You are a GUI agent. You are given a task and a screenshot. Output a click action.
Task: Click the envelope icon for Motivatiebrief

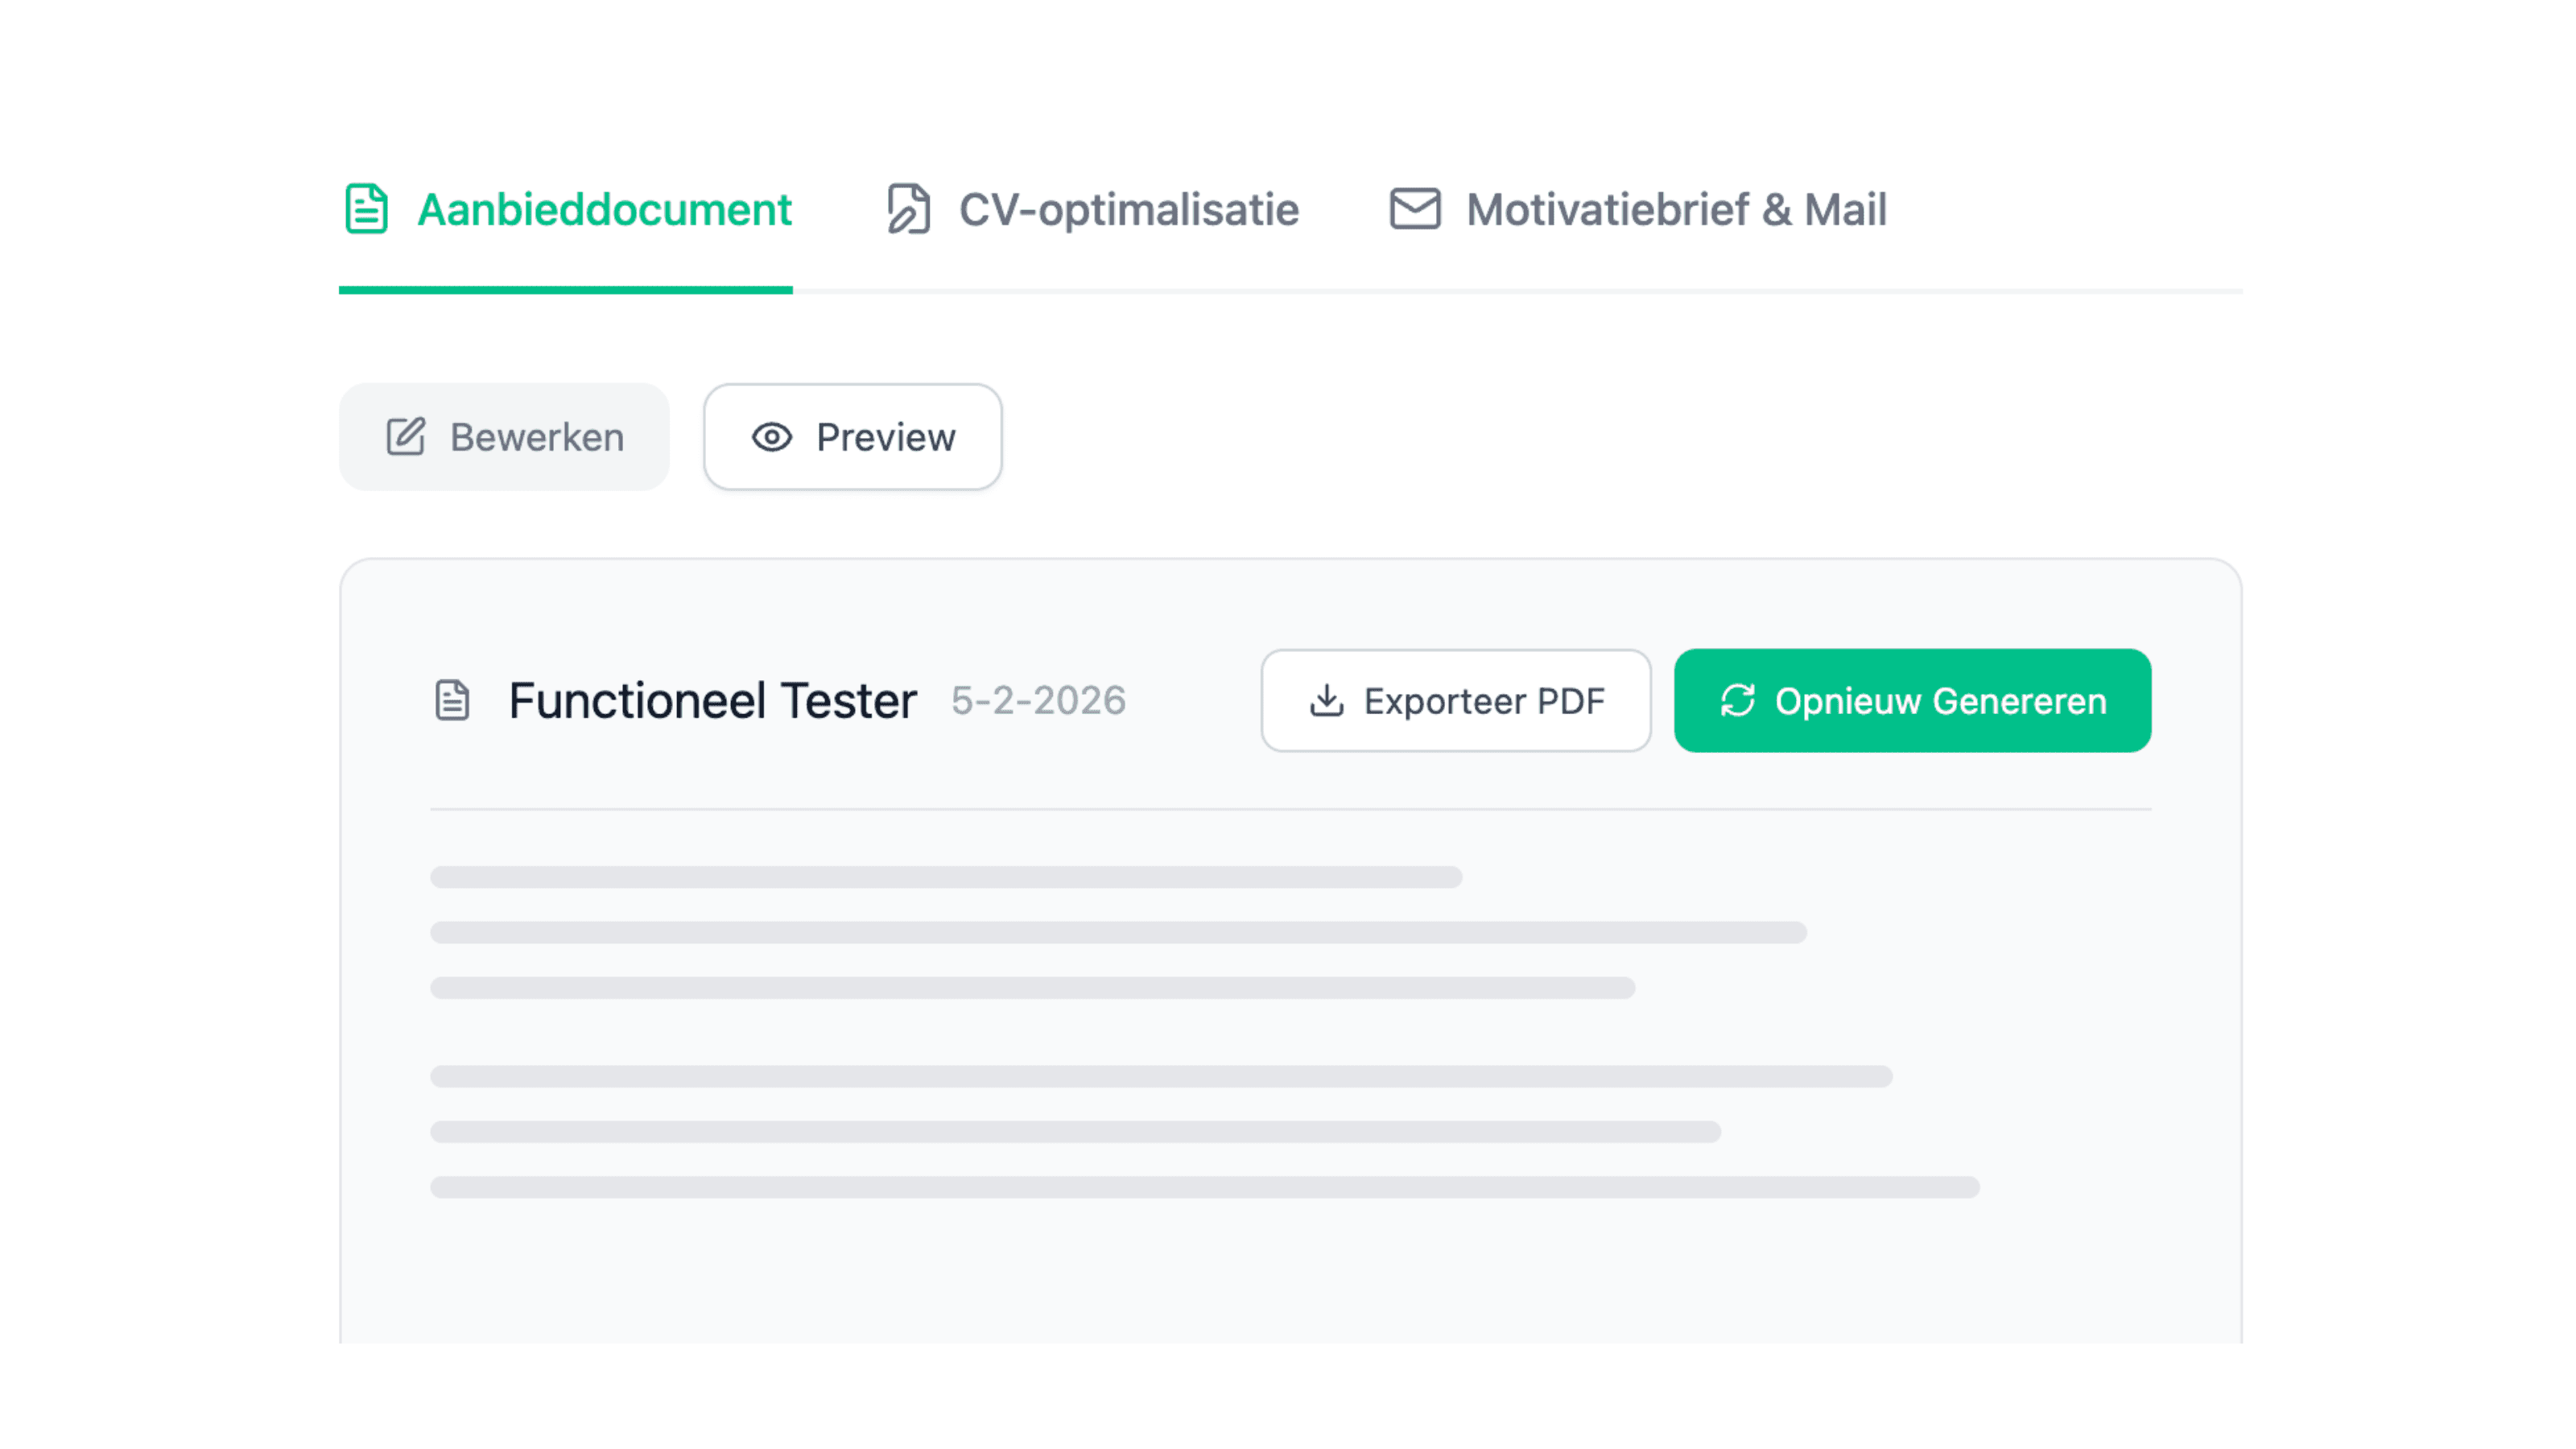[1415, 209]
